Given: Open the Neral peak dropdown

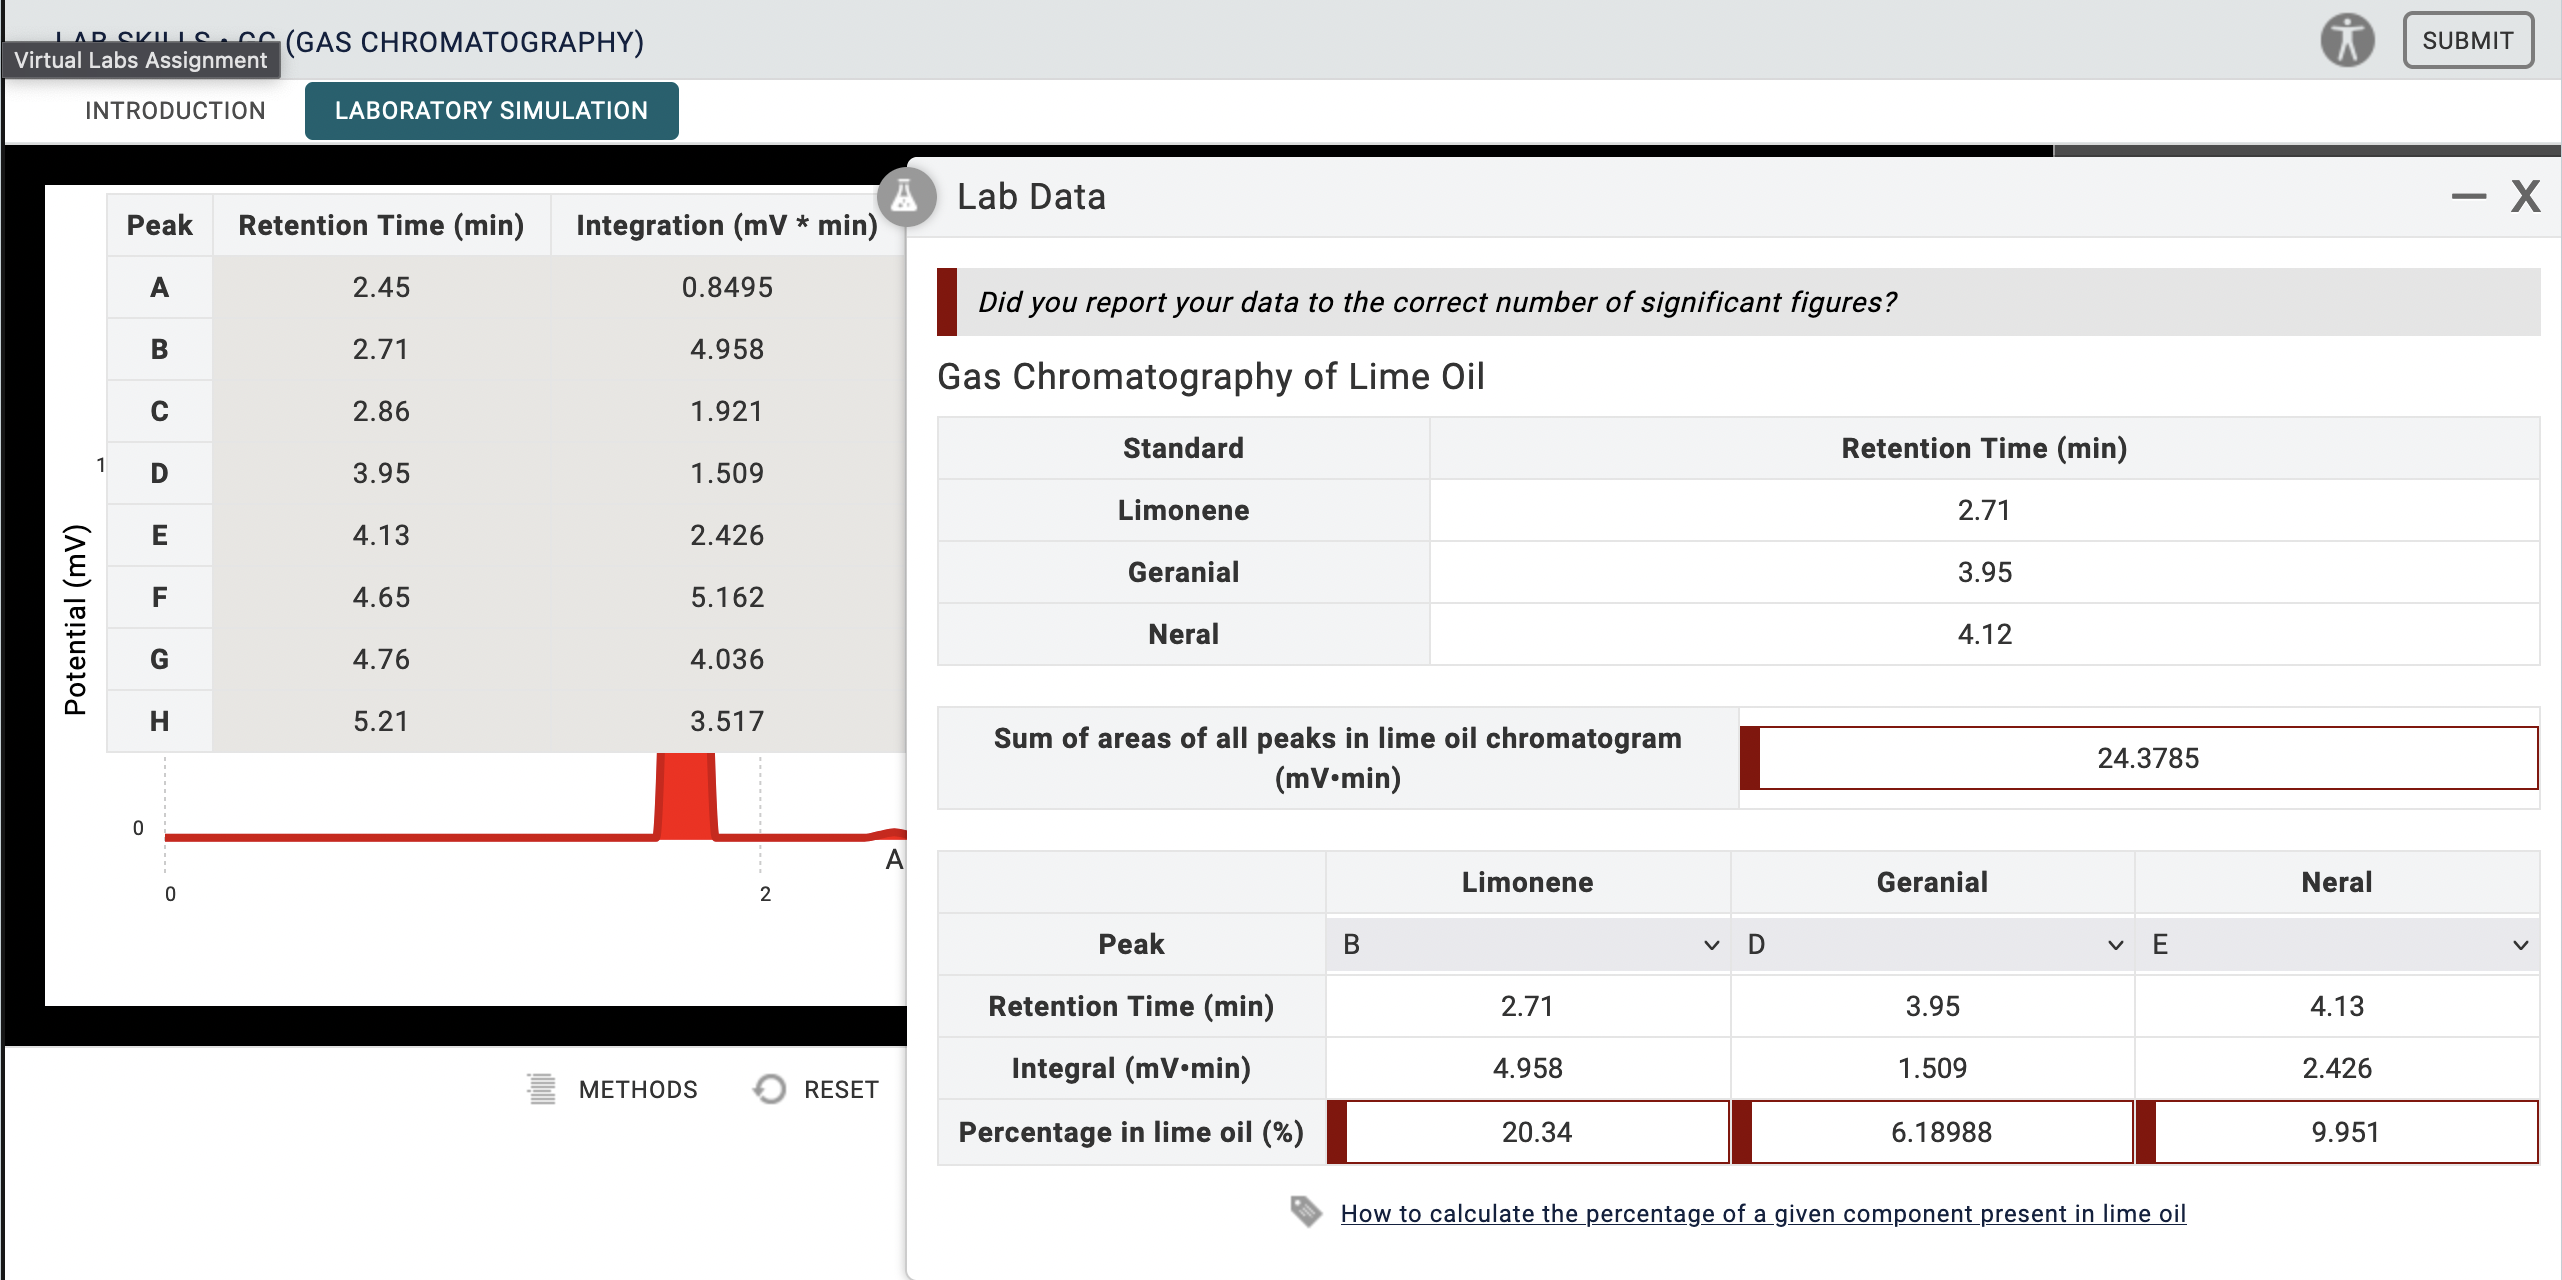Looking at the screenshot, I should [2336, 944].
